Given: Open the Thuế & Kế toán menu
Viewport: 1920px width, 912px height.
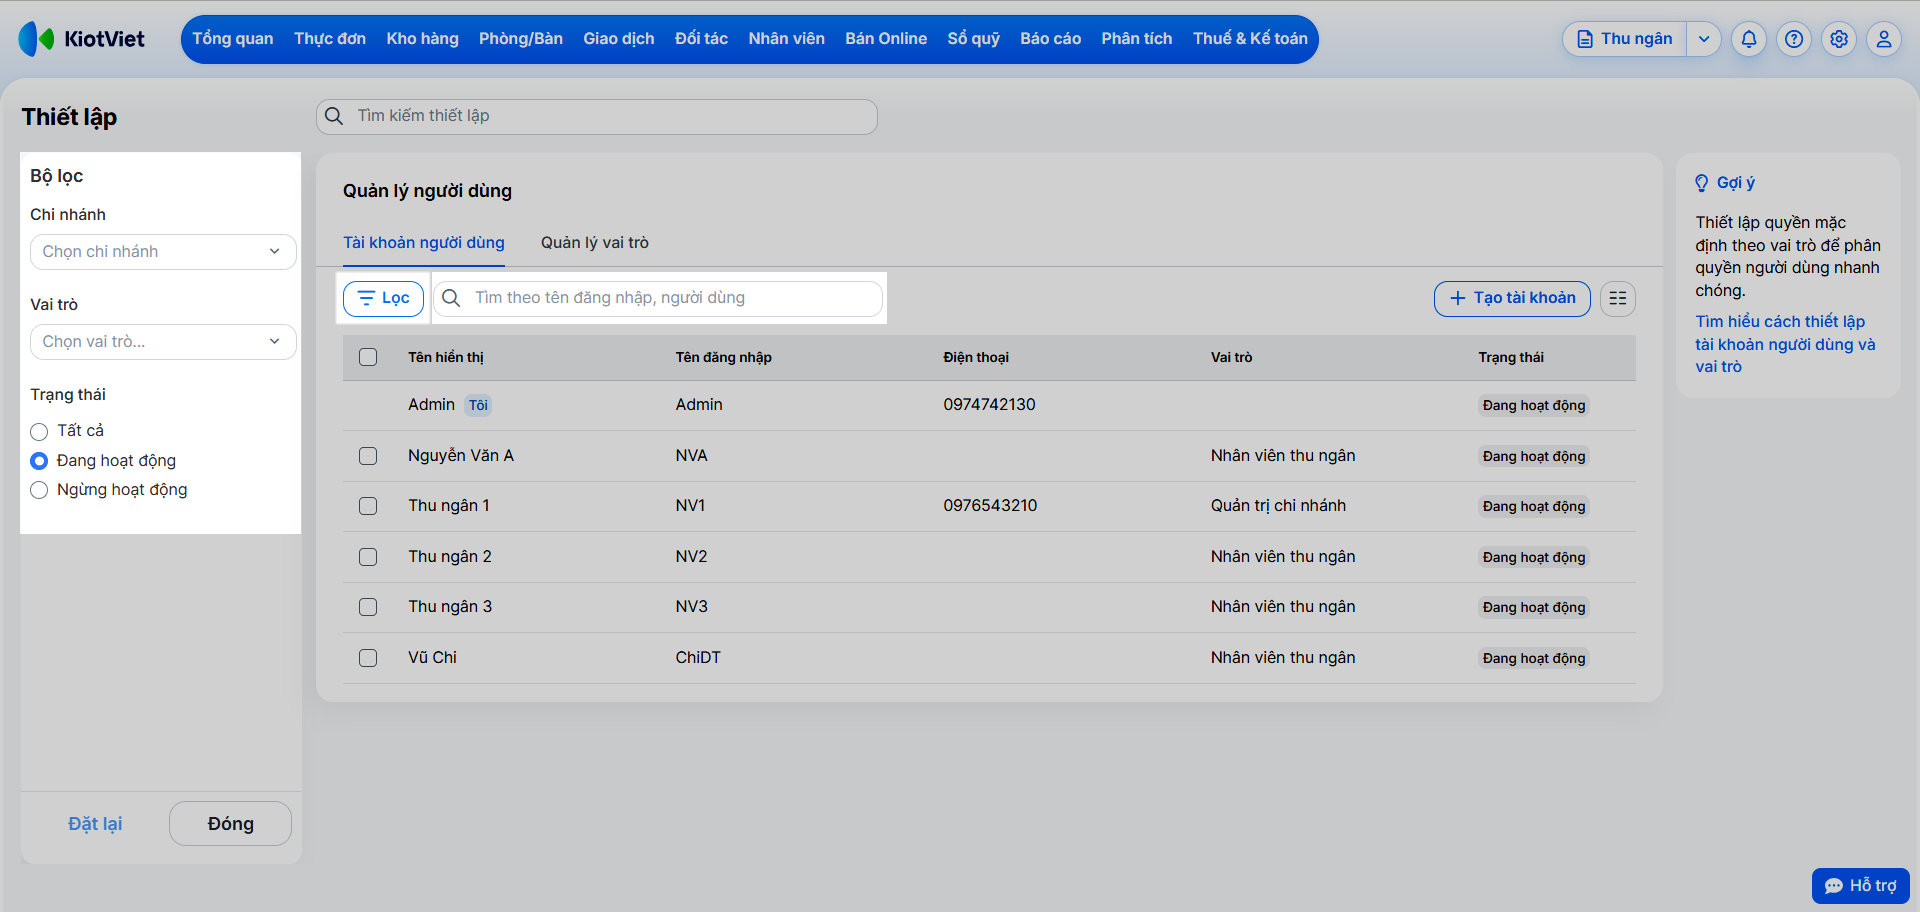Looking at the screenshot, I should click(1250, 39).
